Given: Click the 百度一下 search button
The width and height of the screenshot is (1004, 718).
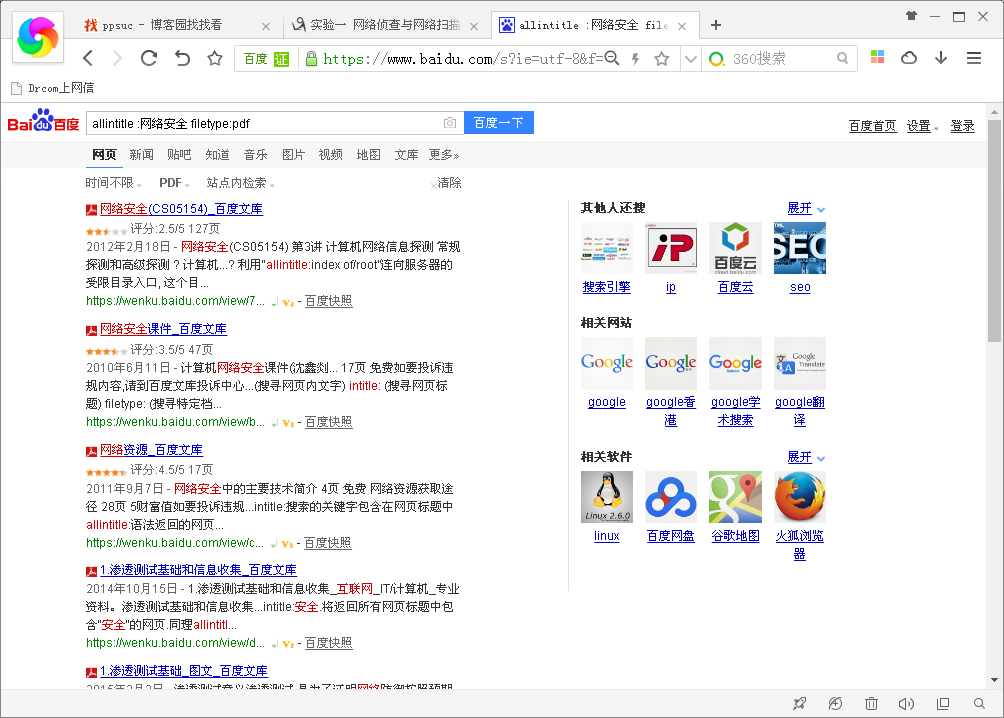Looking at the screenshot, I should [x=498, y=122].
